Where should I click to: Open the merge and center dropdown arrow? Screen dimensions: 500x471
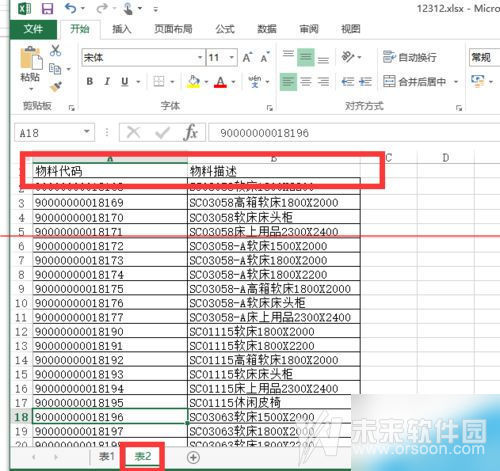[456, 81]
